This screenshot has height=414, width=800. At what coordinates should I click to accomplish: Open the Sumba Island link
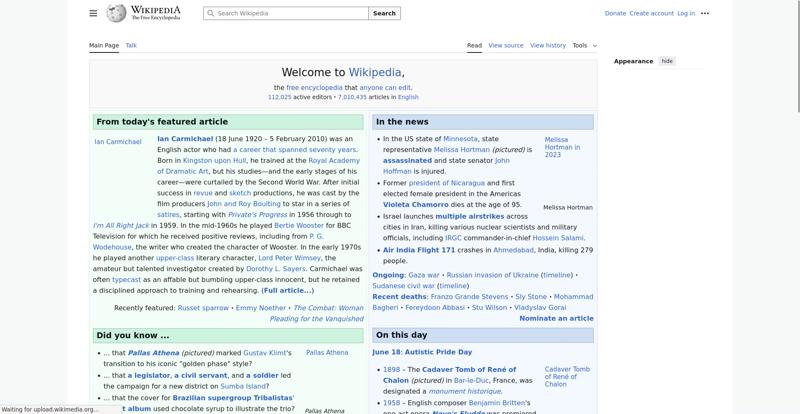coord(243,386)
